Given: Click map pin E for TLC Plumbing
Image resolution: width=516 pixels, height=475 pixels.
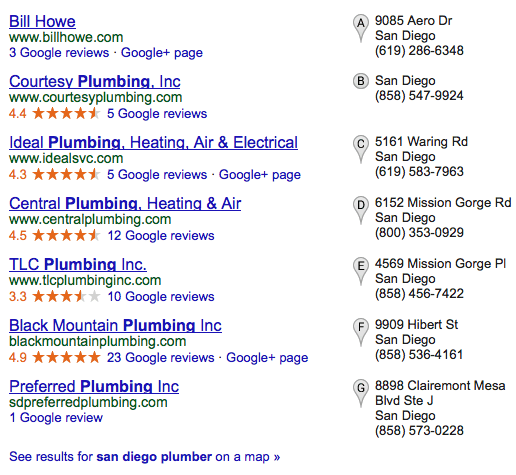Looking at the screenshot, I should (x=361, y=271).
